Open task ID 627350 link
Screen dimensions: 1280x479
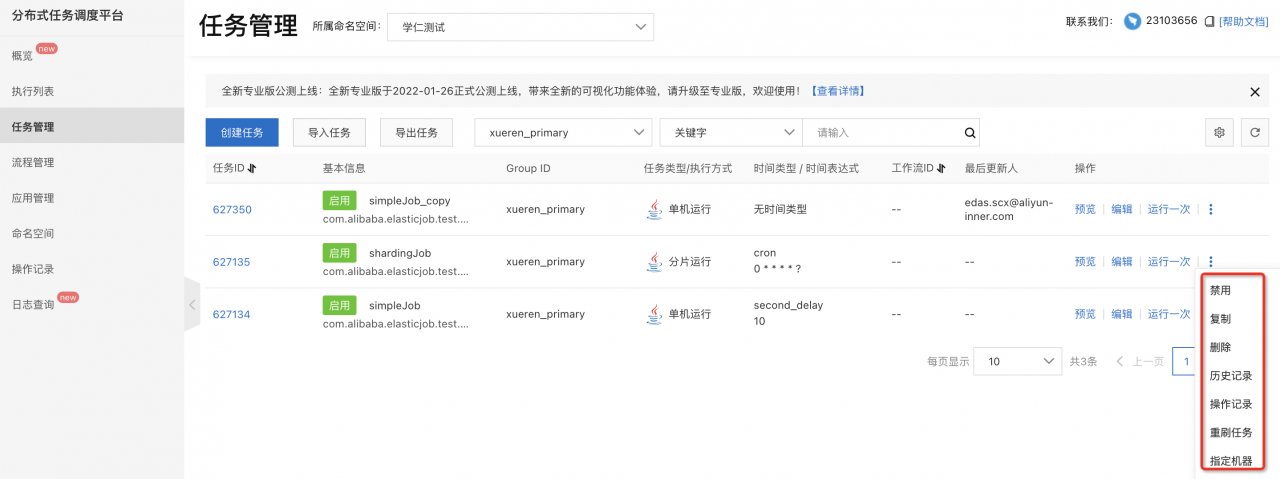(232, 209)
